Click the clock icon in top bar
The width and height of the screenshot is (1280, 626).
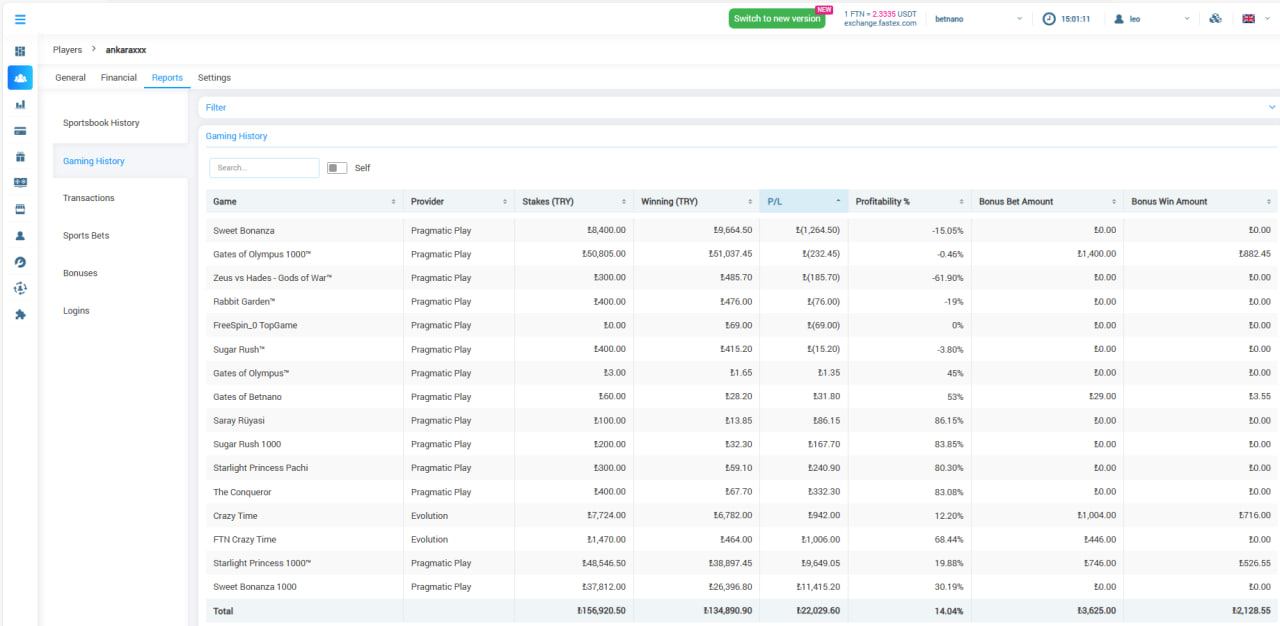[1049, 19]
